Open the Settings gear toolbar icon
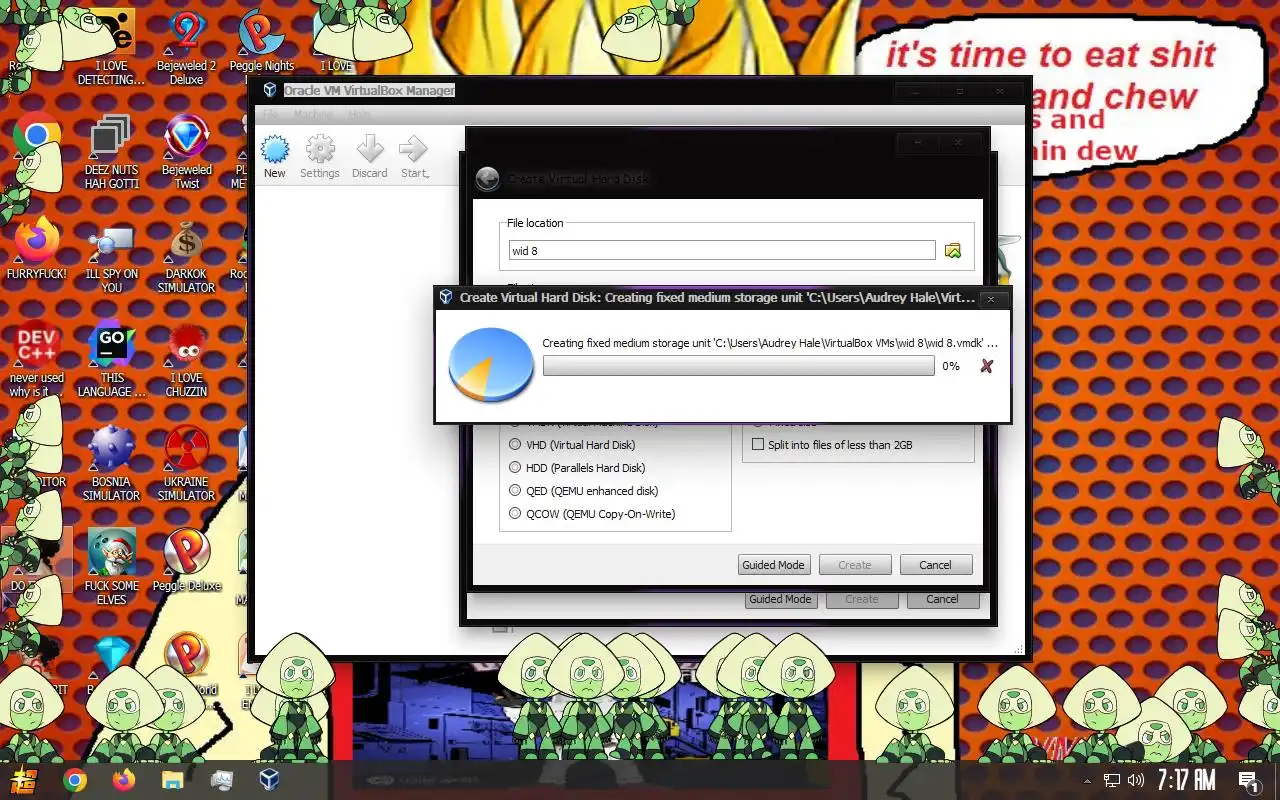The image size is (1280, 800). coord(320,151)
